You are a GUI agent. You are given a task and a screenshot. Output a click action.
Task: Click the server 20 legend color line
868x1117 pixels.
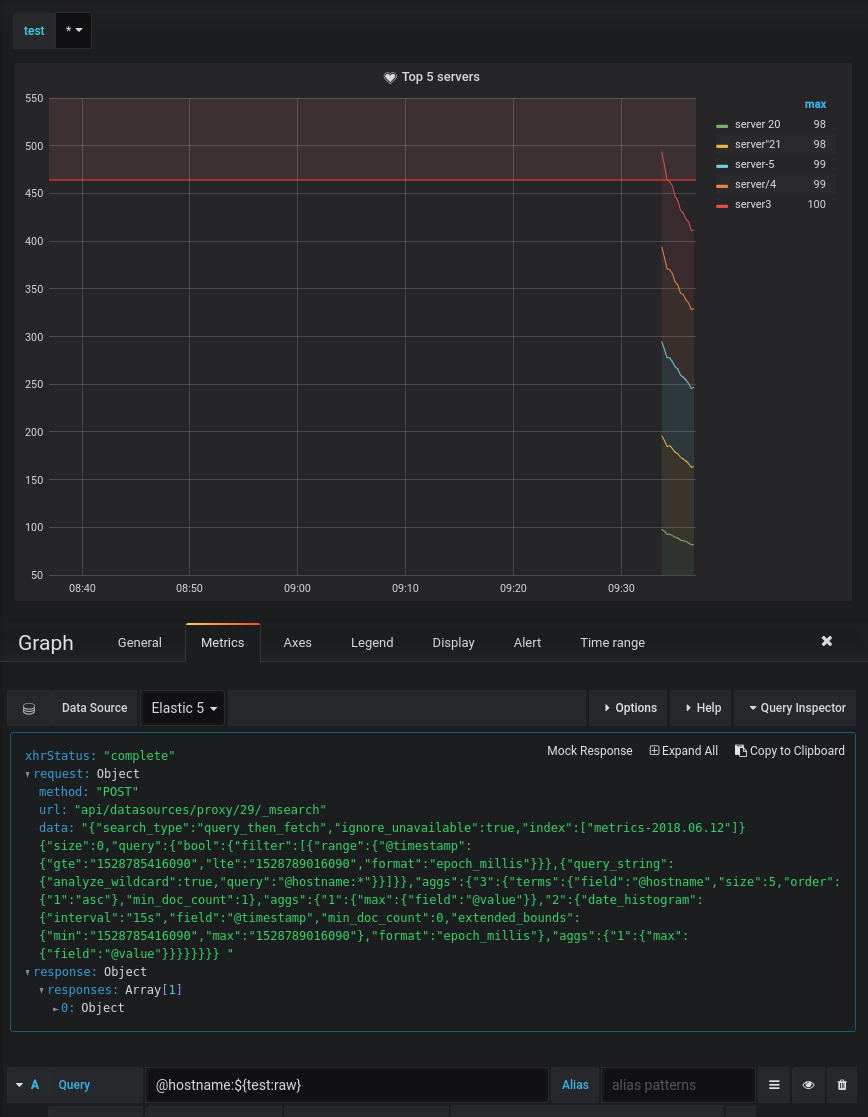[x=722, y=124]
